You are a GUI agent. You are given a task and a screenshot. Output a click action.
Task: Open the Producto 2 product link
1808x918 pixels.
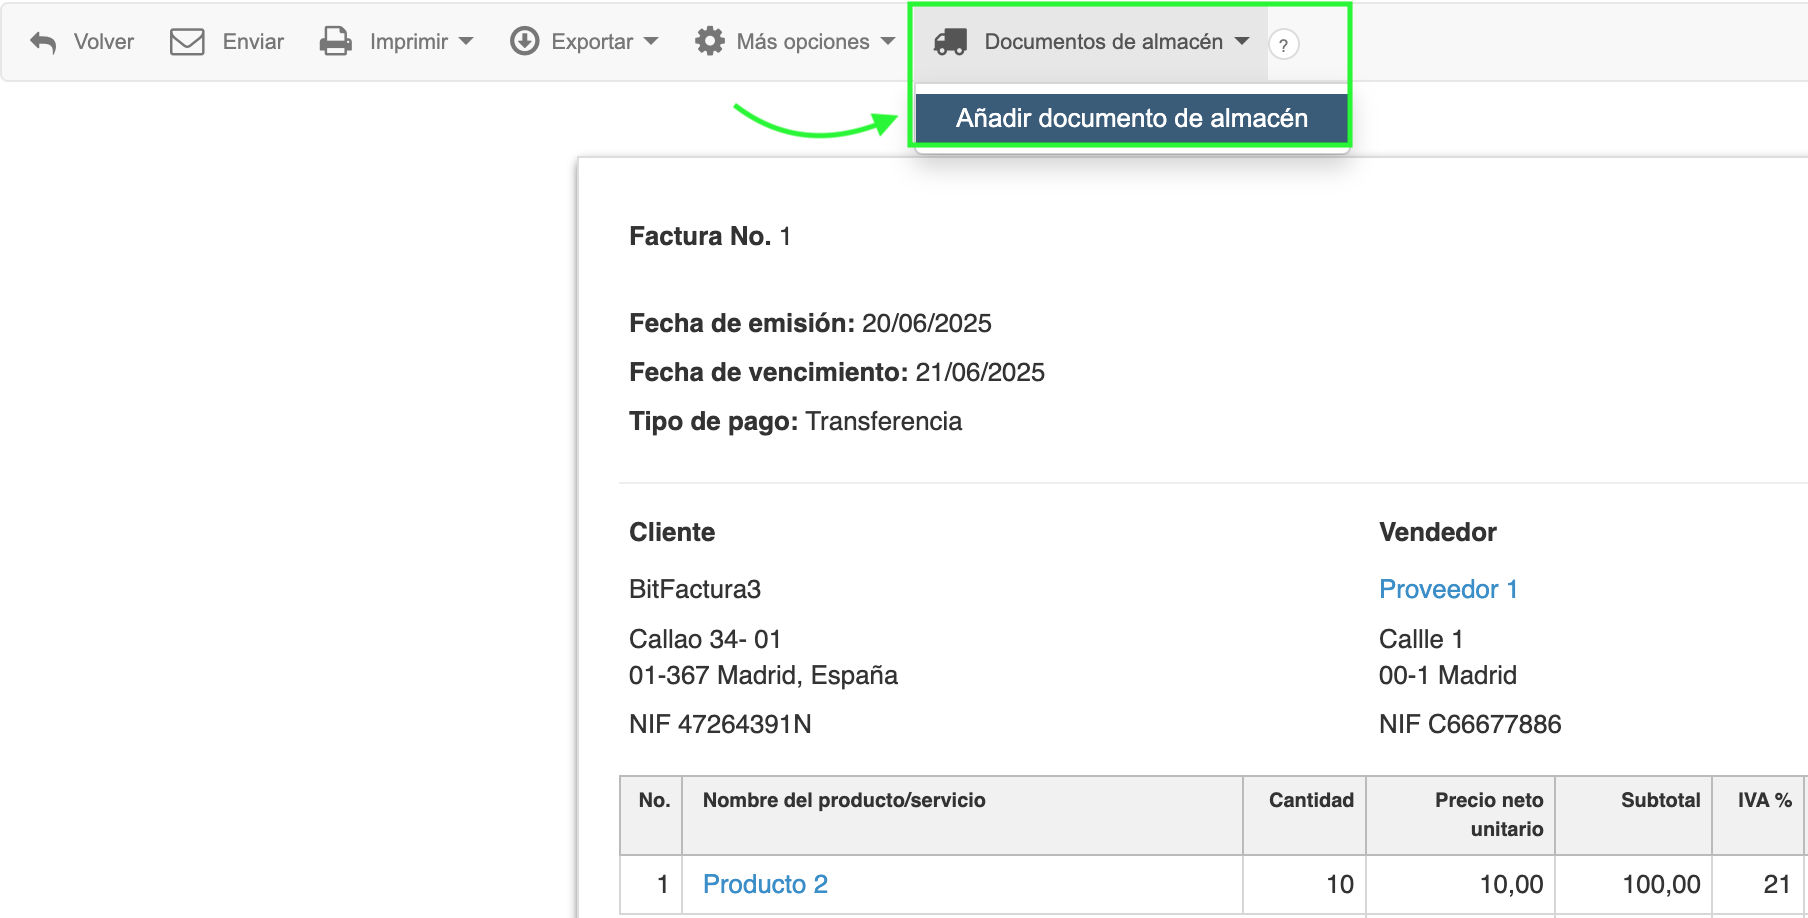pos(765,884)
